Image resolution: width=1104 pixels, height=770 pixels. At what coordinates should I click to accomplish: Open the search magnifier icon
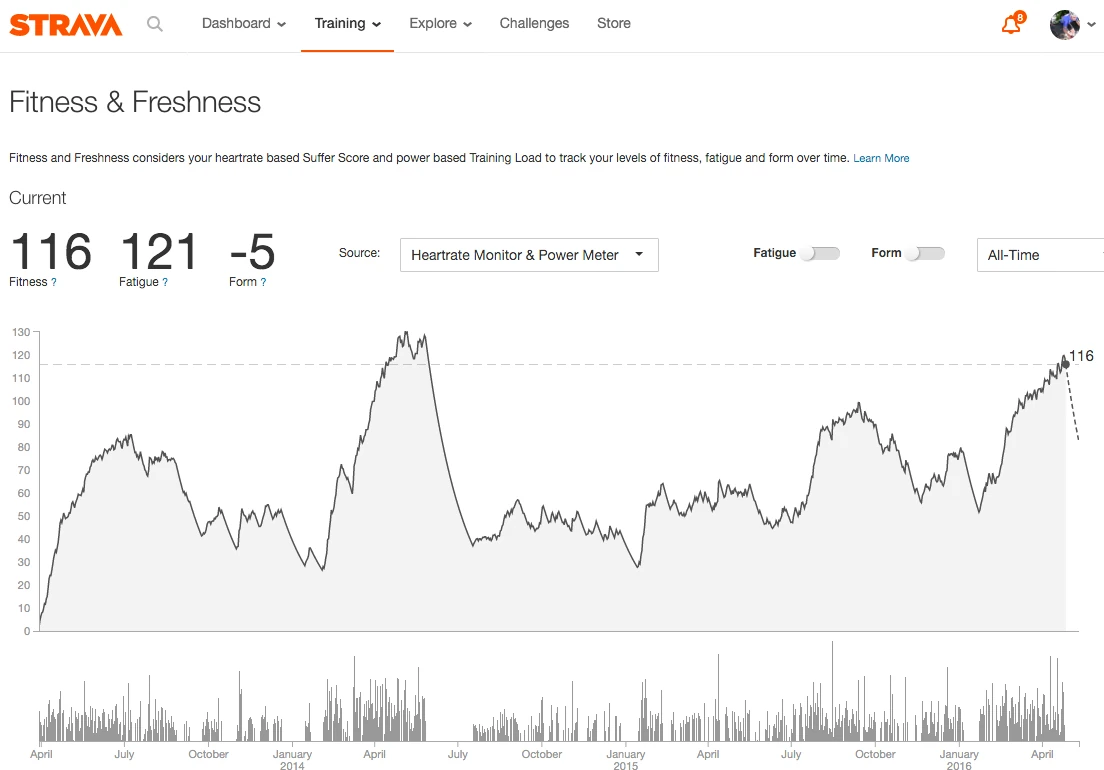pos(155,23)
